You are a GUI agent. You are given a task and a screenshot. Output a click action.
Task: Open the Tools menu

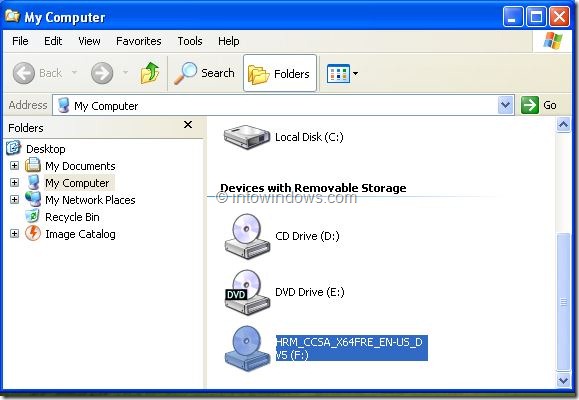(190, 41)
